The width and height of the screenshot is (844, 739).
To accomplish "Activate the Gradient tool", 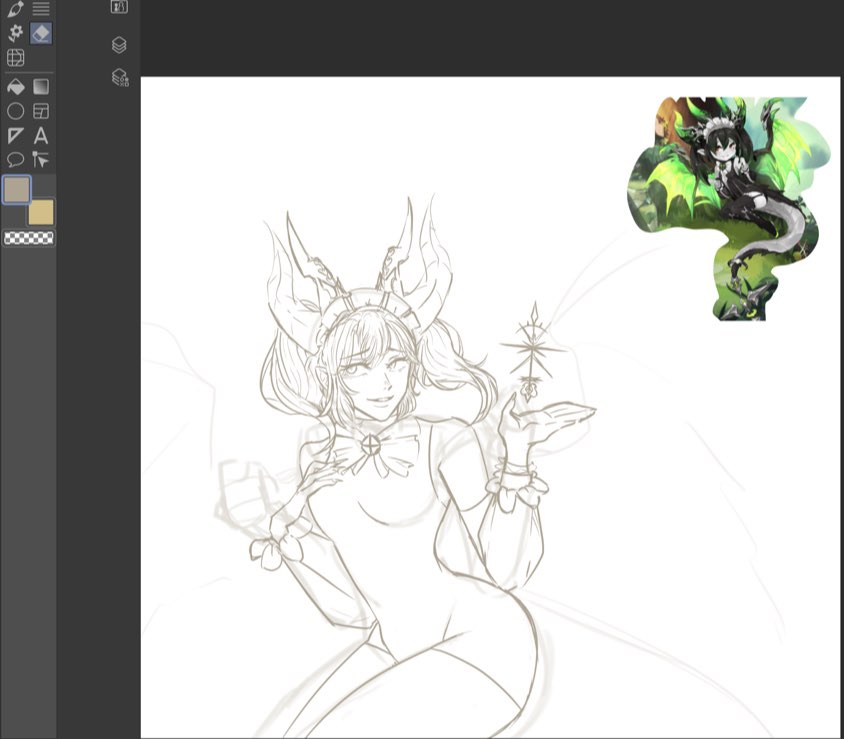I will [x=41, y=87].
